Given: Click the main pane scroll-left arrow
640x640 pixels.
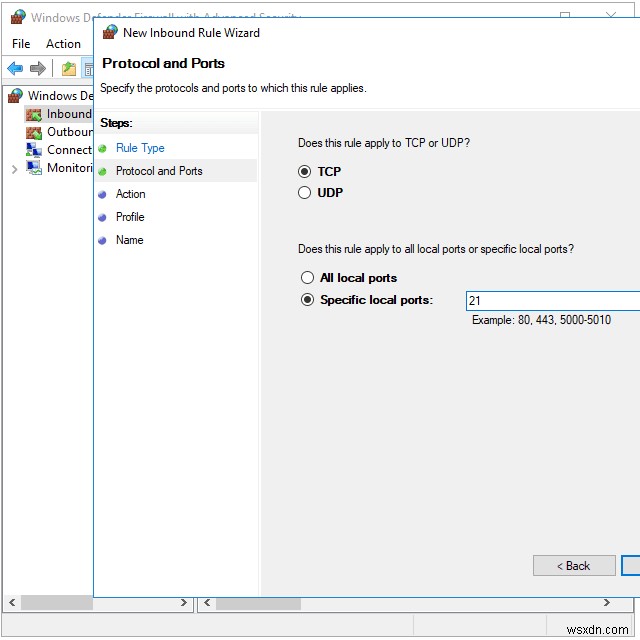Looking at the screenshot, I should [x=207, y=602].
